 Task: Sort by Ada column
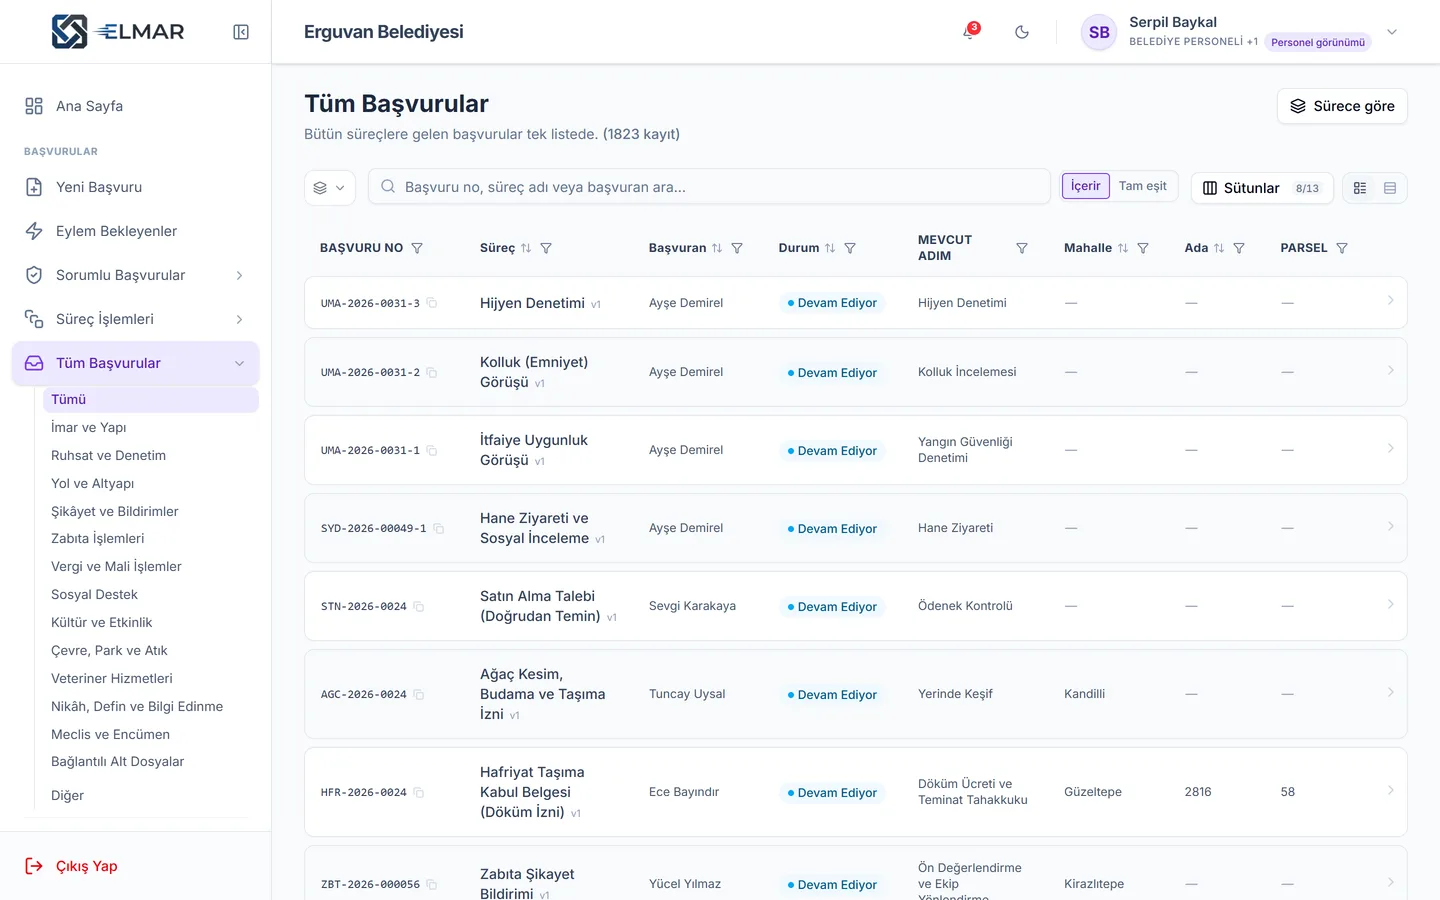pyautogui.click(x=1219, y=248)
